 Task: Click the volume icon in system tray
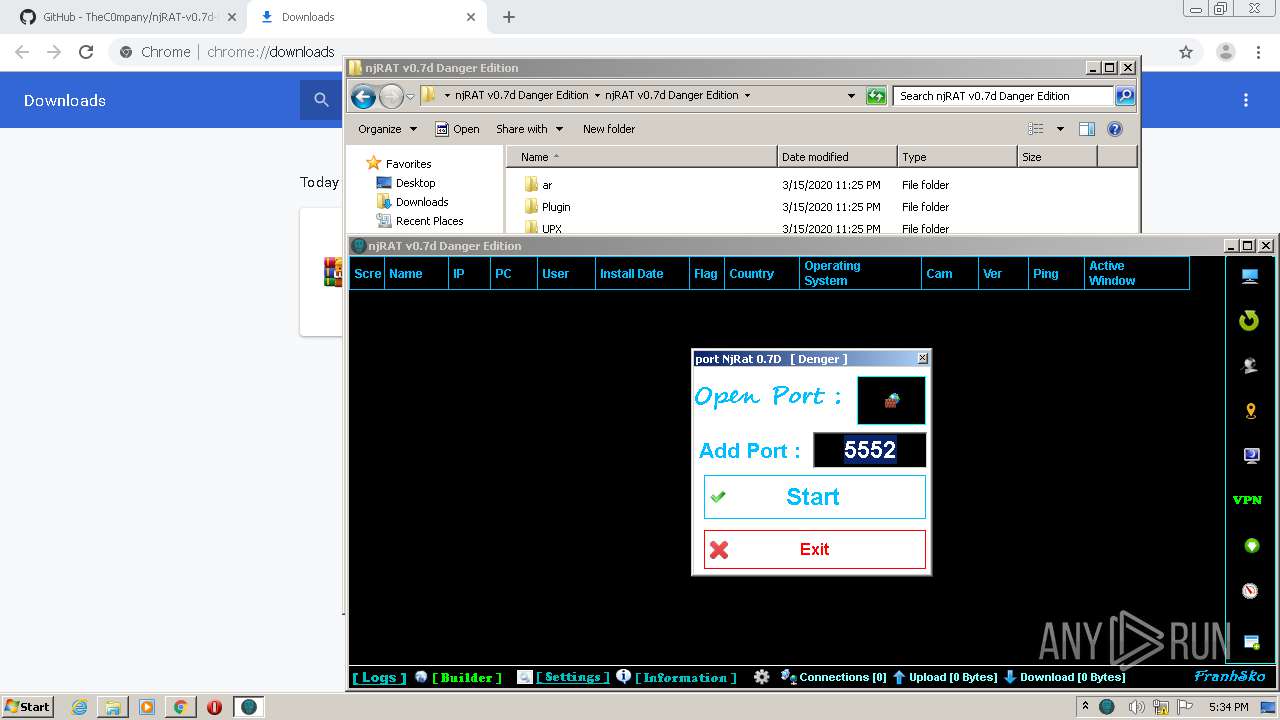pyautogui.click(x=1136, y=707)
